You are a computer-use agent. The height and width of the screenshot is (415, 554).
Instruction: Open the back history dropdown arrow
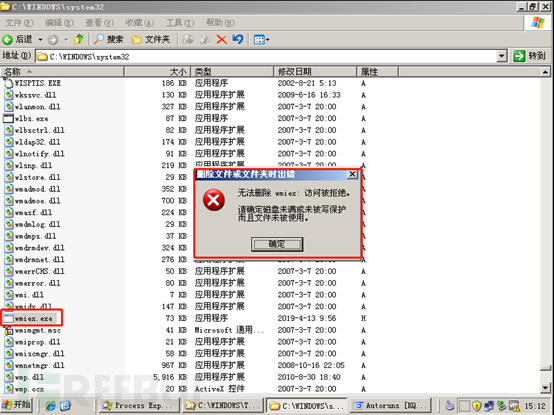pos(40,40)
